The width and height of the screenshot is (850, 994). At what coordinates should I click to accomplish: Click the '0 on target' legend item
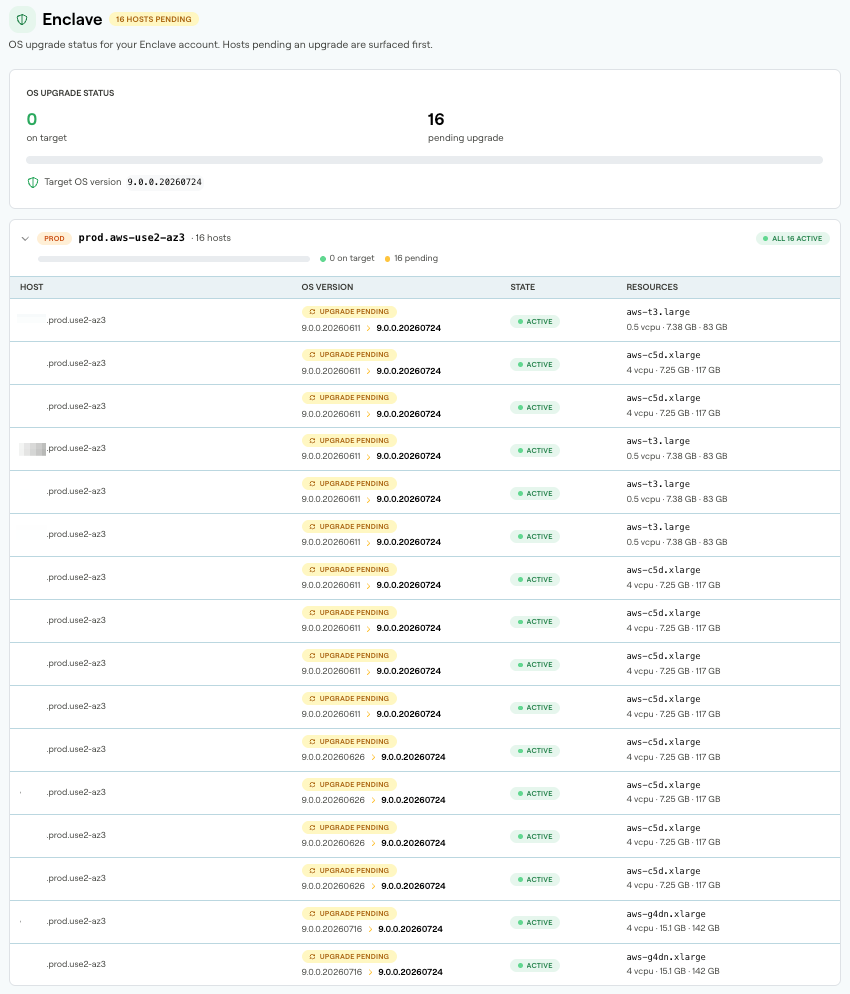point(347,258)
